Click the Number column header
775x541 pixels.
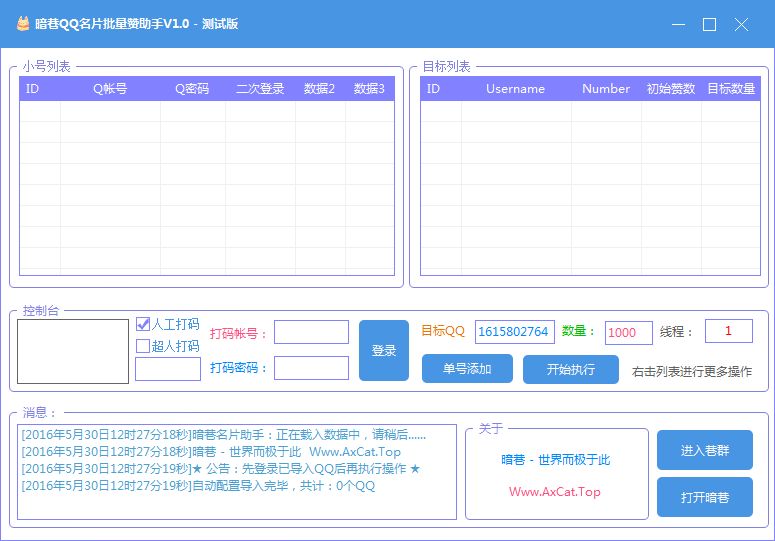606,89
